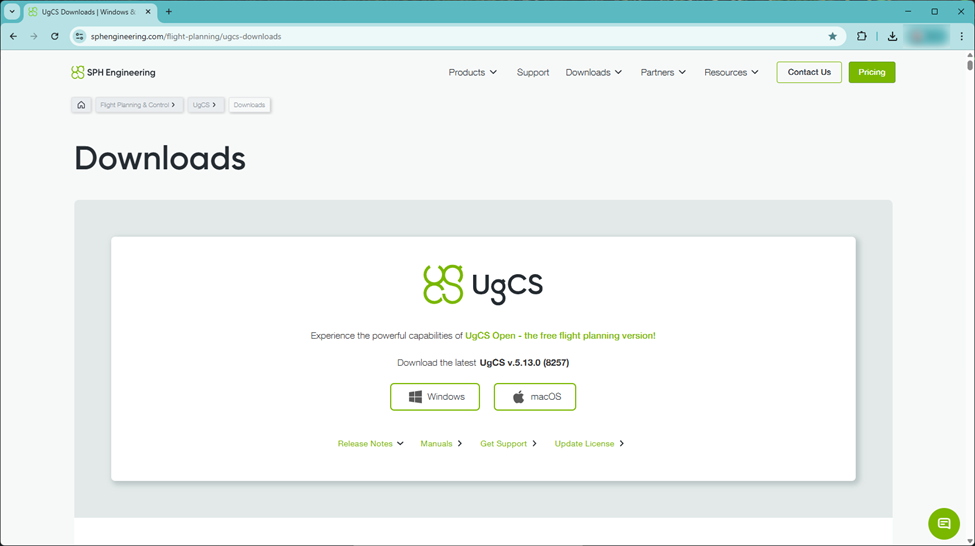This screenshot has width=975, height=546.
Task: Open the Get Support link
Action: (x=508, y=443)
